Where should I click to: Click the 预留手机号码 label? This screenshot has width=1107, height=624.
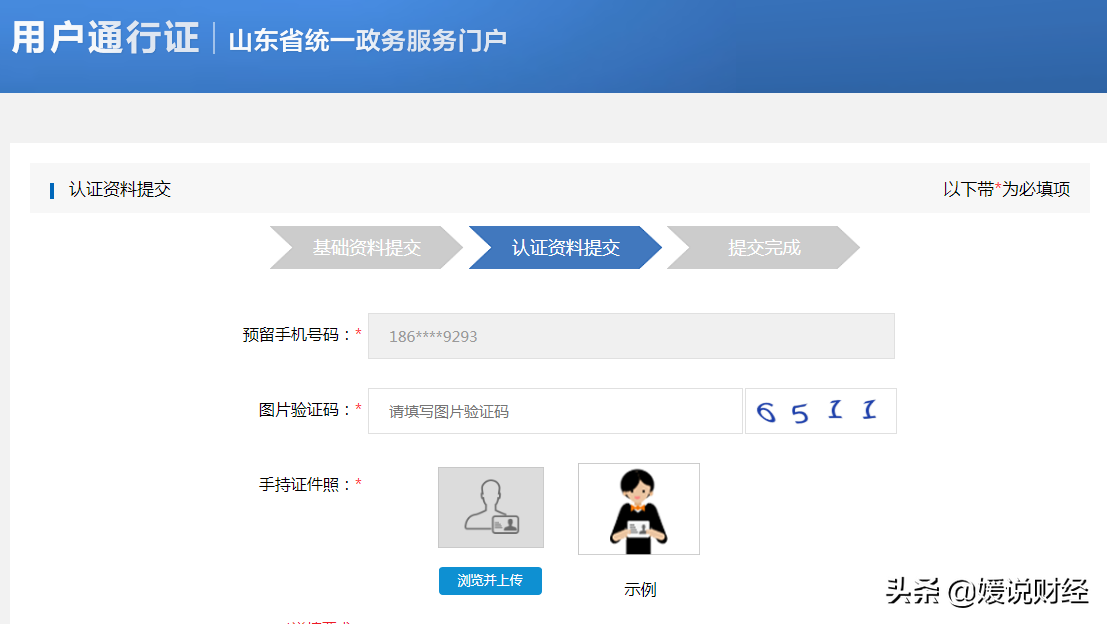(297, 335)
